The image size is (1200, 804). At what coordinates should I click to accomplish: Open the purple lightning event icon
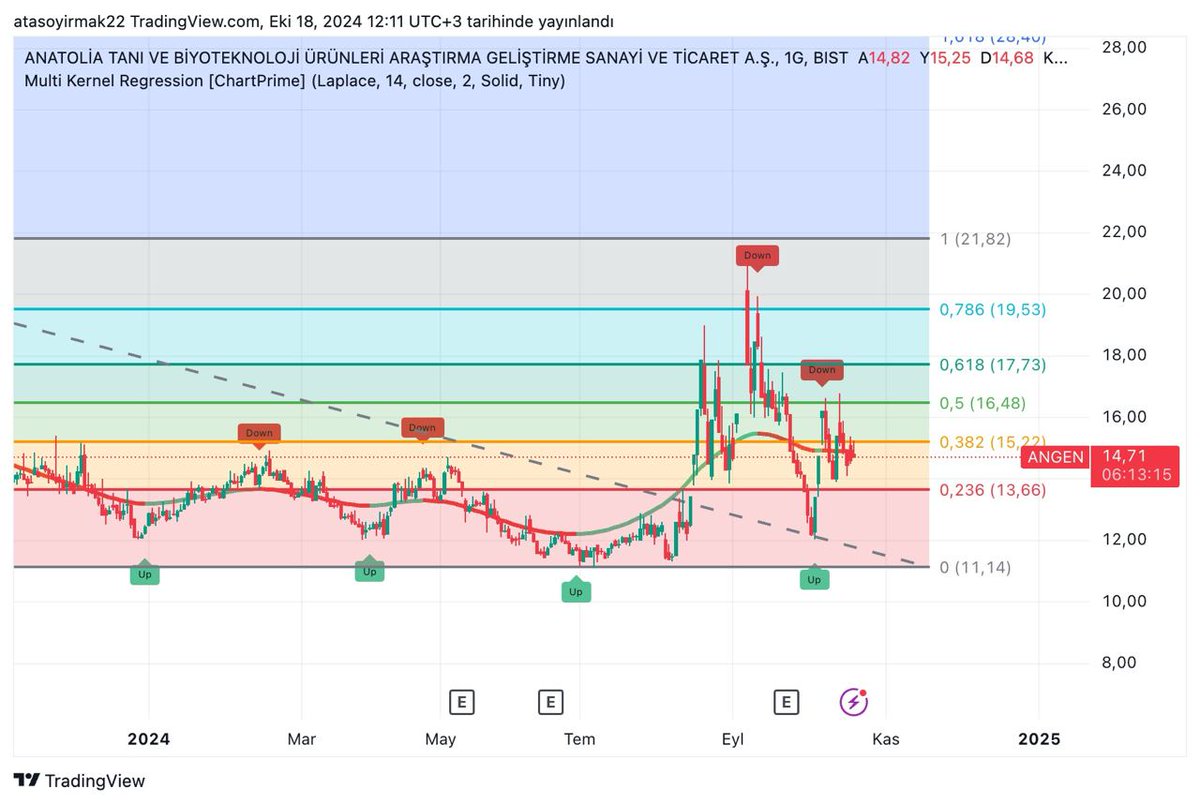(853, 702)
